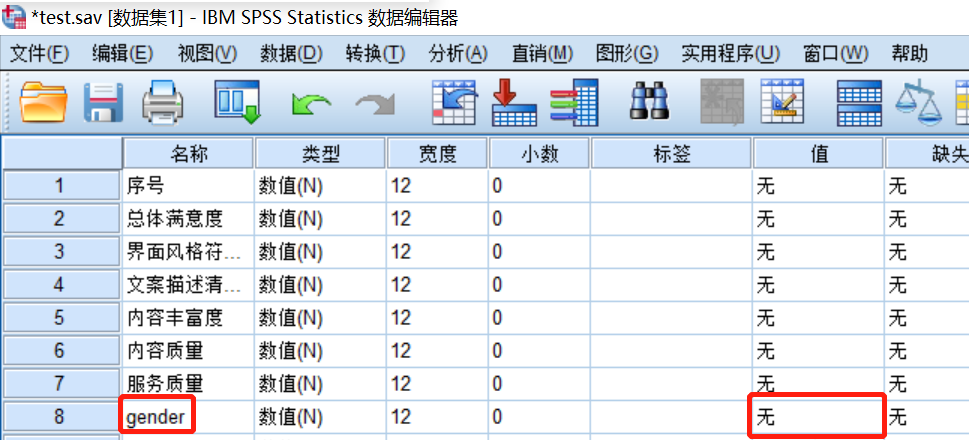Save the dataset with the floppy disk icon
The width and height of the screenshot is (969, 440).
103,101
